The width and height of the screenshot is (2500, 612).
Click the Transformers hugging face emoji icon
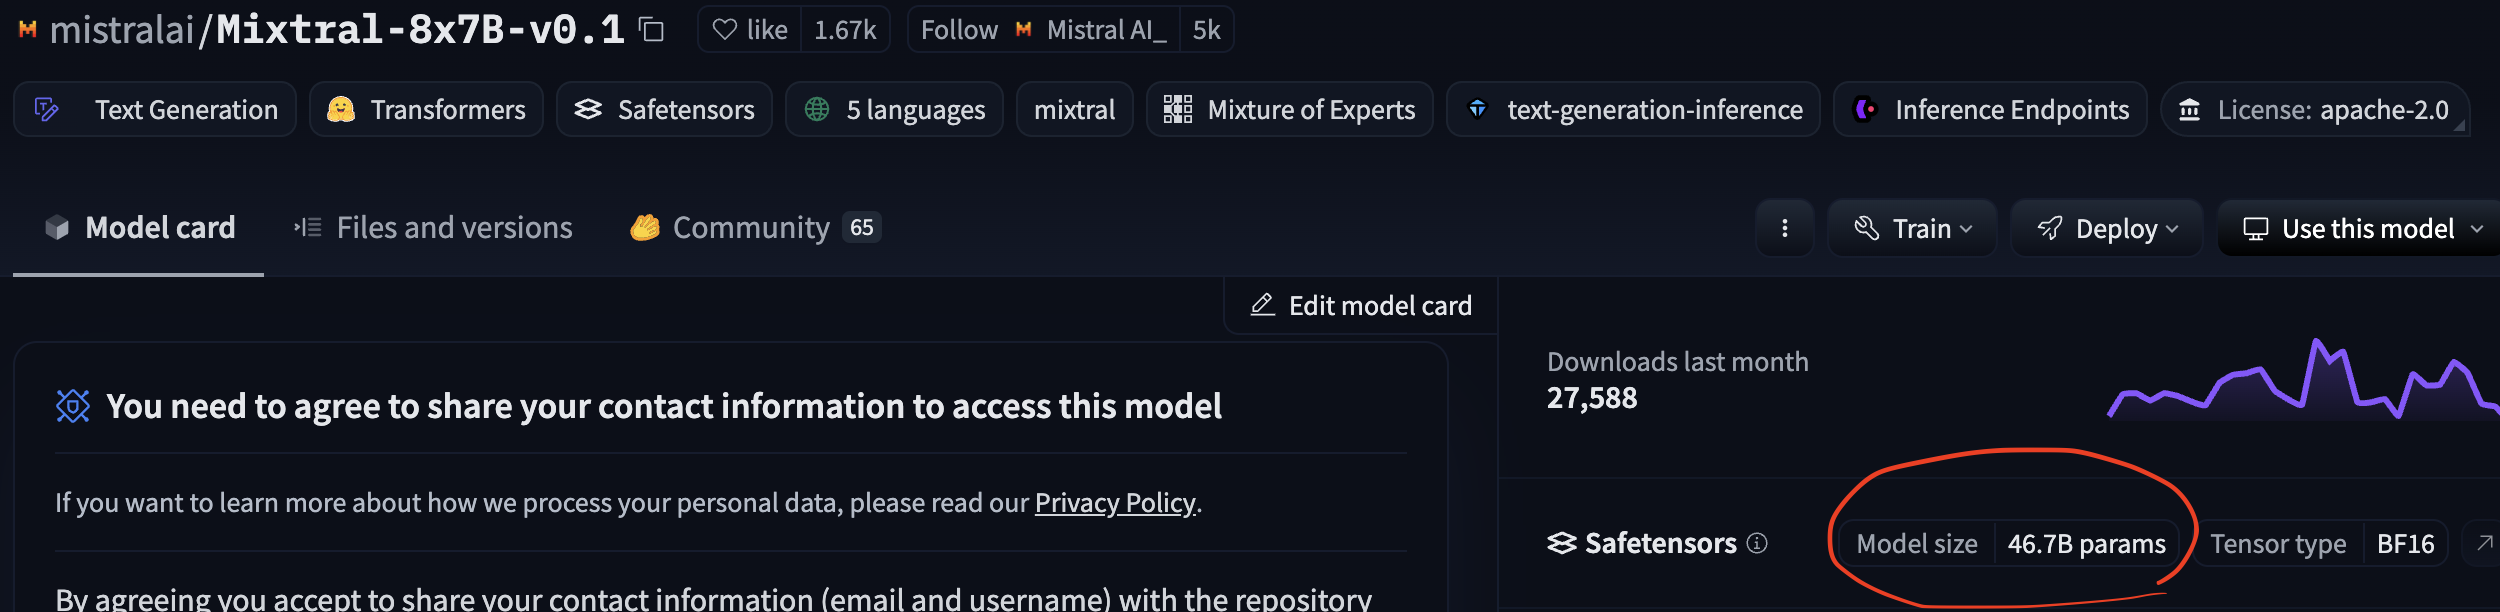(341, 109)
